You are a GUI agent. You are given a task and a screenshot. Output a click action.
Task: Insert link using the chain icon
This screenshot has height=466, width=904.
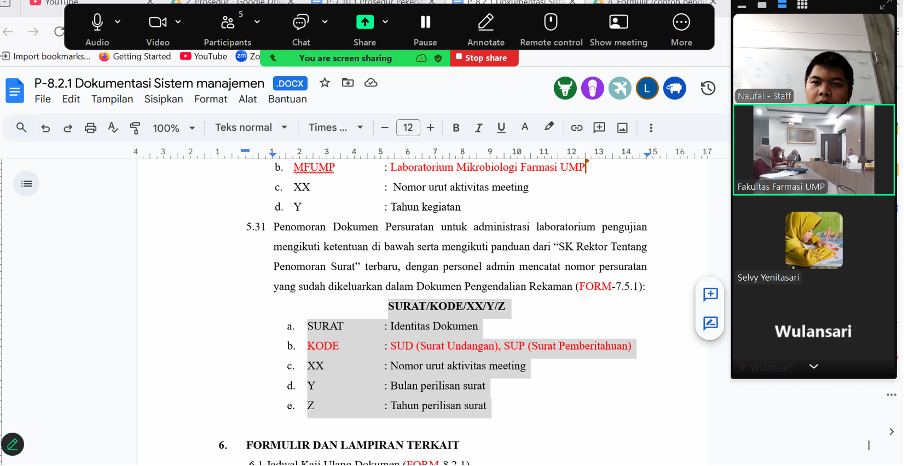(x=577, y=128)
